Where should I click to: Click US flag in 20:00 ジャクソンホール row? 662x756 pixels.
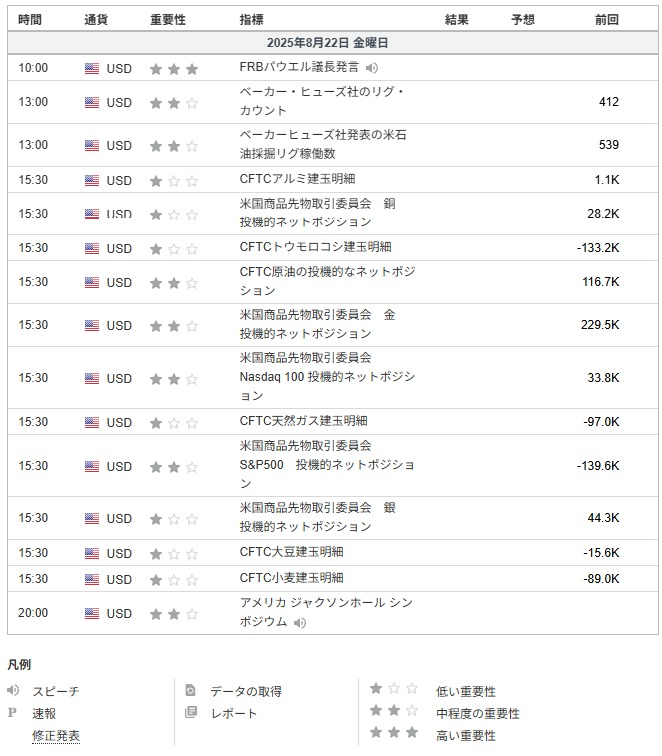point(92,613)
